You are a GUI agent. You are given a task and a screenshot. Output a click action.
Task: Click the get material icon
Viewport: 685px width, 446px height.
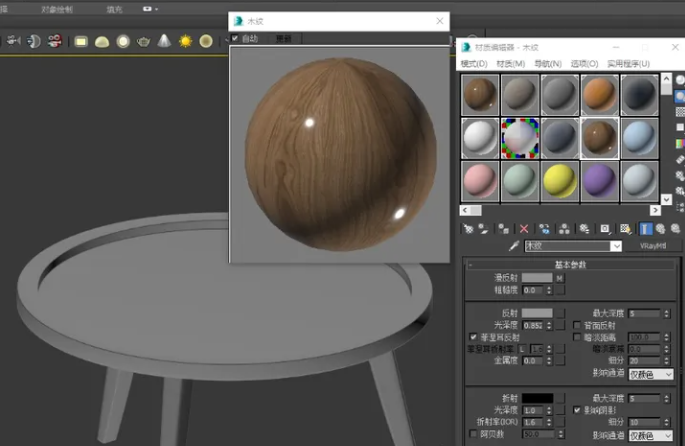(x=468, y=229)
